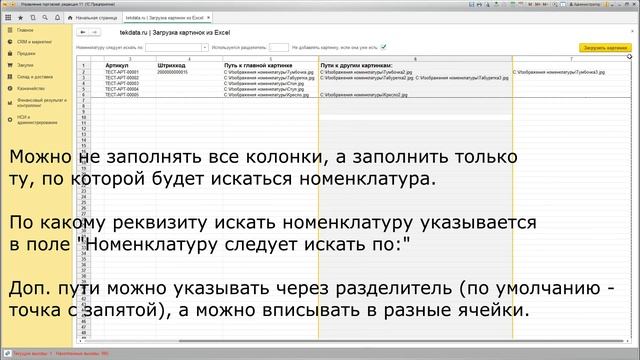Screen dimensions: 640x360
Task: Open the CRM и маркетинг section
Action: tap(34, 42)
